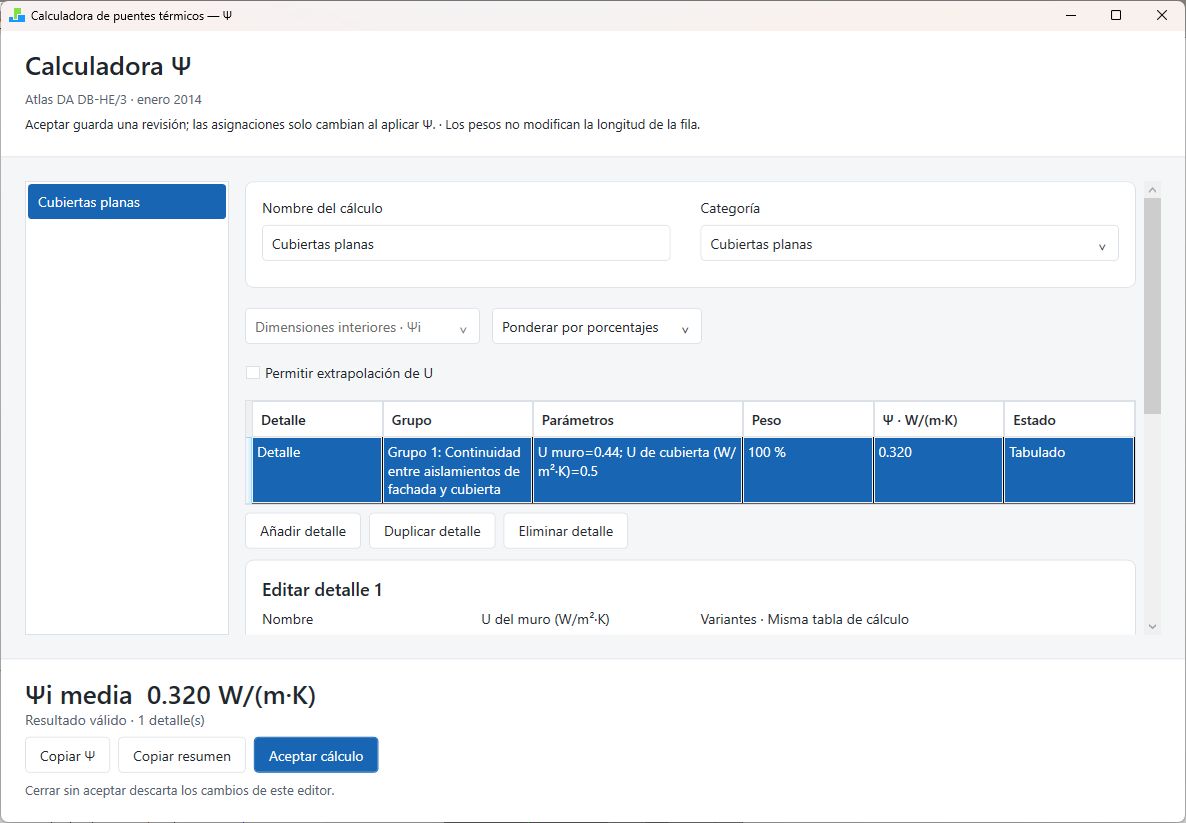Copy the Ψ value with Copiar Ψ
The width and height of the screenshot is (1186, 823).
point(67,756)
